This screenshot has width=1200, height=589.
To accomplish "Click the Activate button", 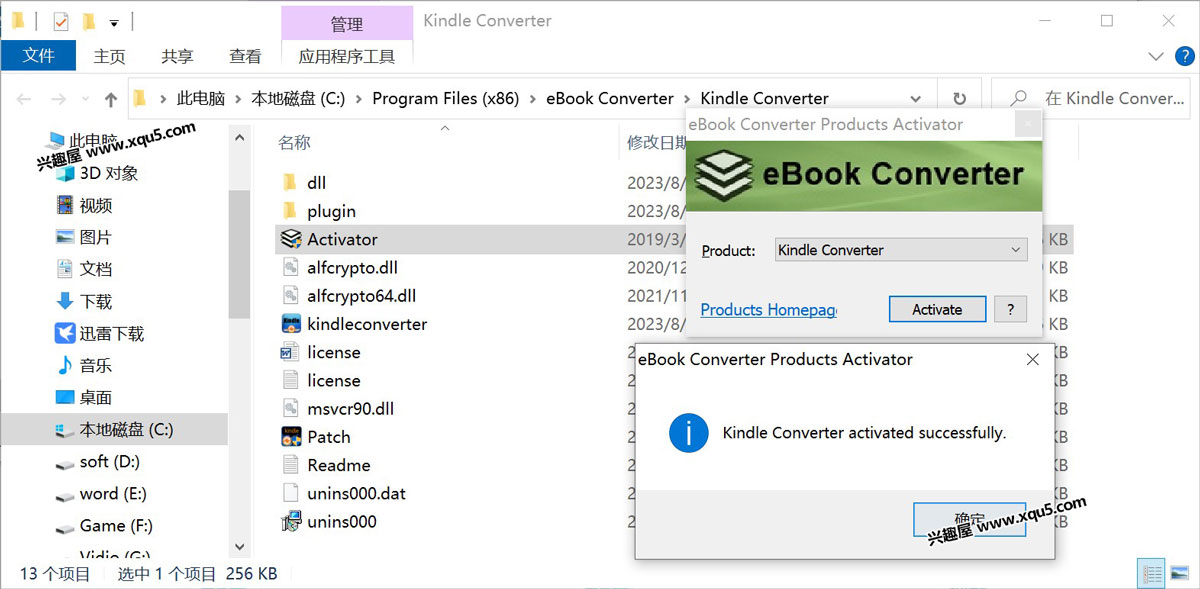I will (x=937, y=310).
